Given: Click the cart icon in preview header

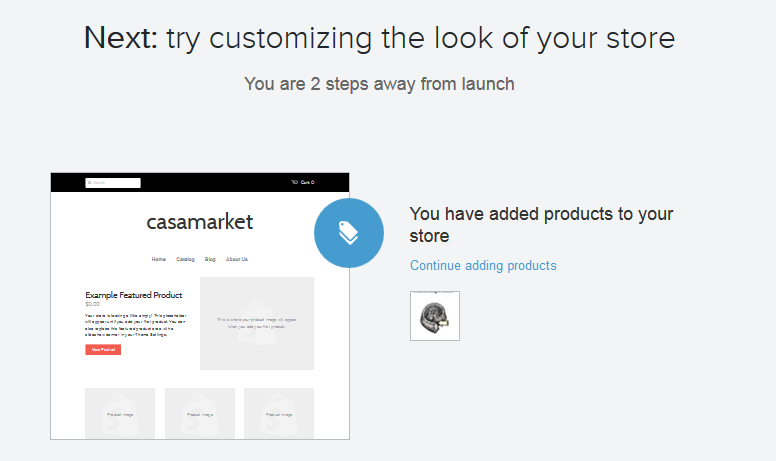Looking at the screenshot, I should (294, 182).
